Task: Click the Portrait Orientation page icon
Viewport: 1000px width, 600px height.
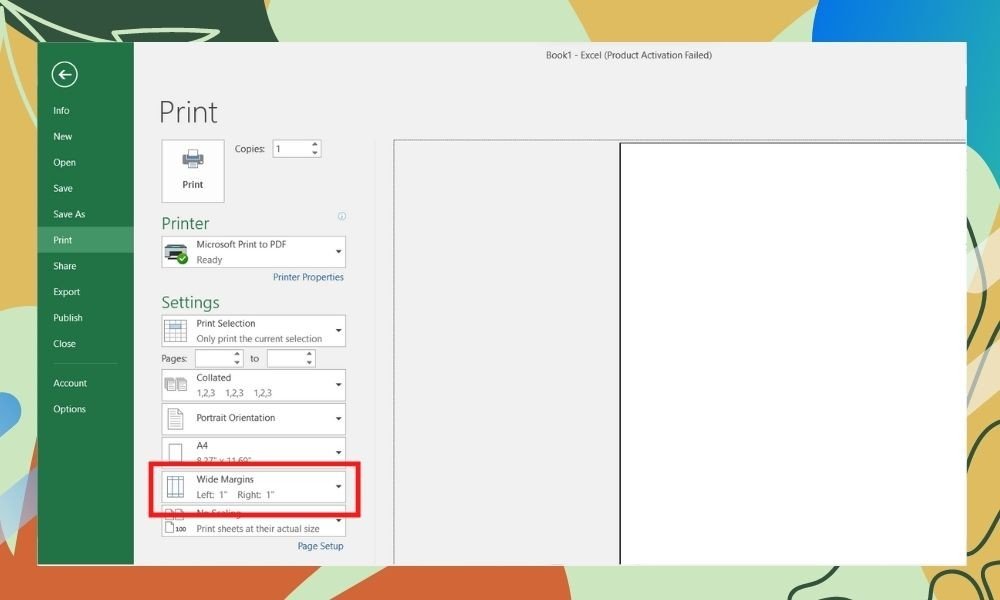Action: 176,418
